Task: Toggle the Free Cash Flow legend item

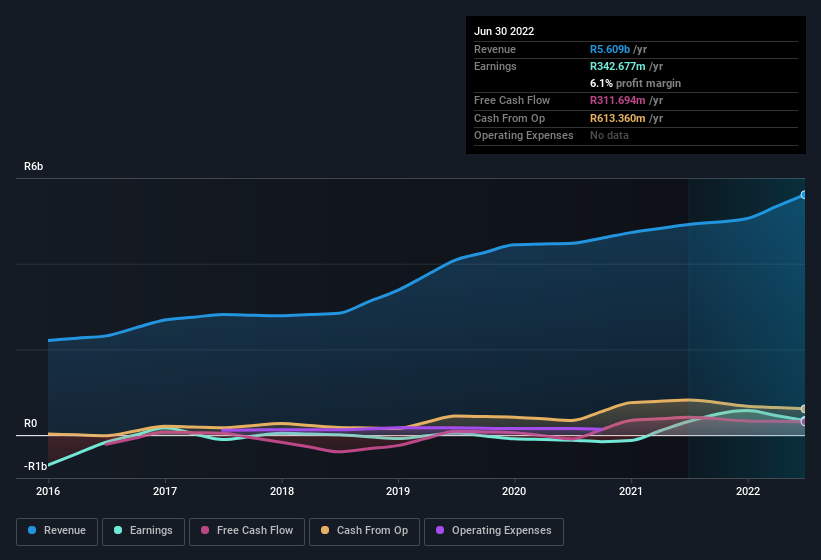Action: coord(248,531)
